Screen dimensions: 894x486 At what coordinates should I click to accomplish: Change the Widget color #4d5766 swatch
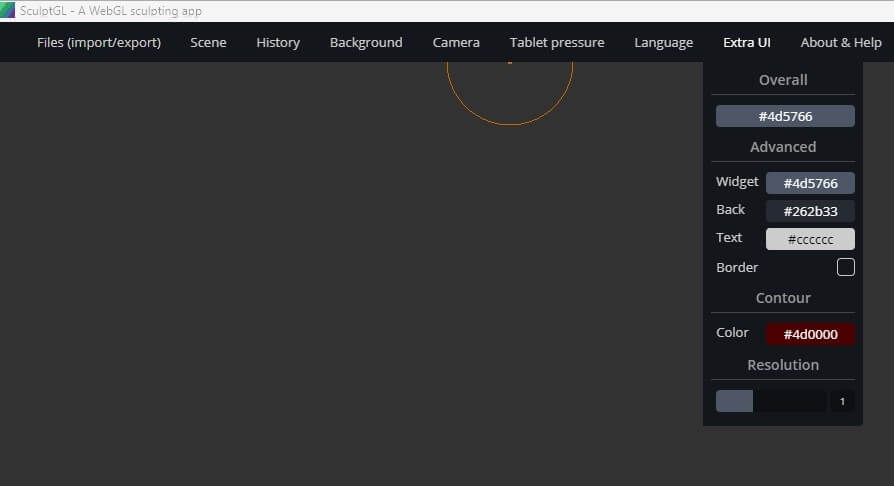click(810, 183)
